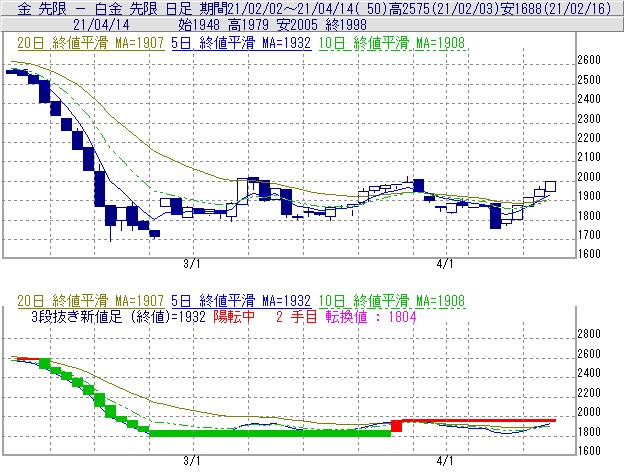Select 5日 MA=1932 legend above the three-line break chart

pos(241,301)
